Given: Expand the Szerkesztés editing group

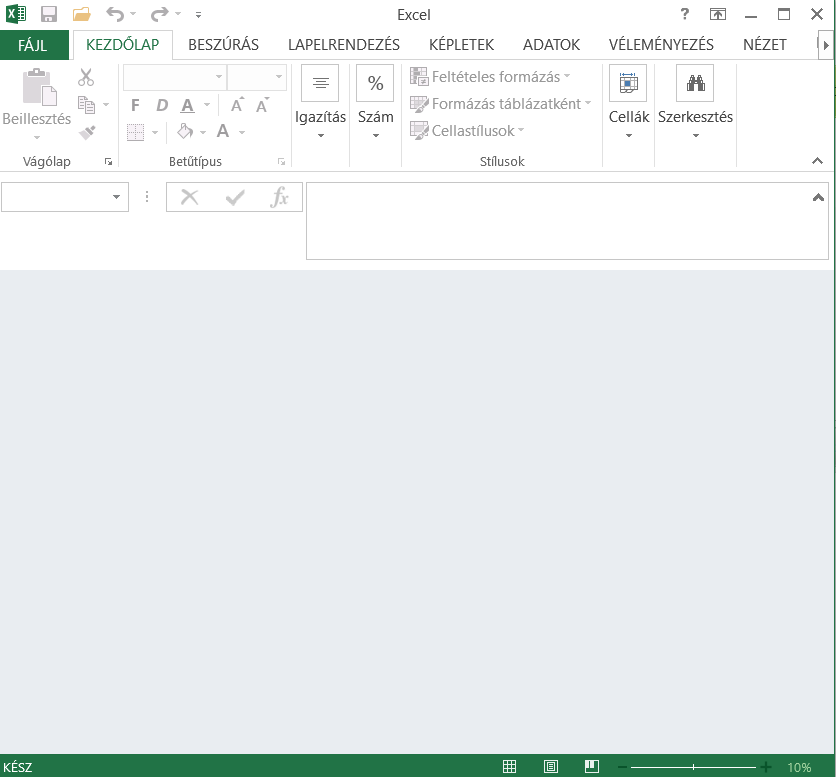Looking at the screenshot, I should 695,102.
